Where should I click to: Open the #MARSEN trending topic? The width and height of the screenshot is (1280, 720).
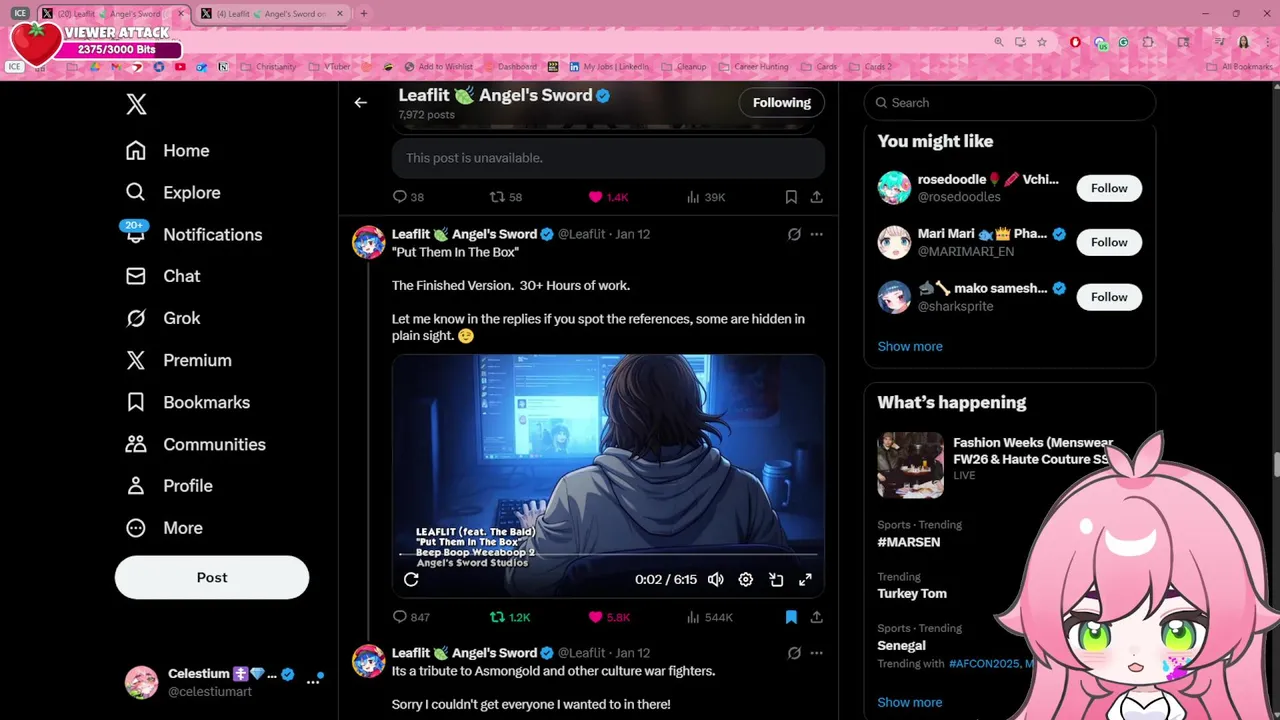click(x=909, y=542)
